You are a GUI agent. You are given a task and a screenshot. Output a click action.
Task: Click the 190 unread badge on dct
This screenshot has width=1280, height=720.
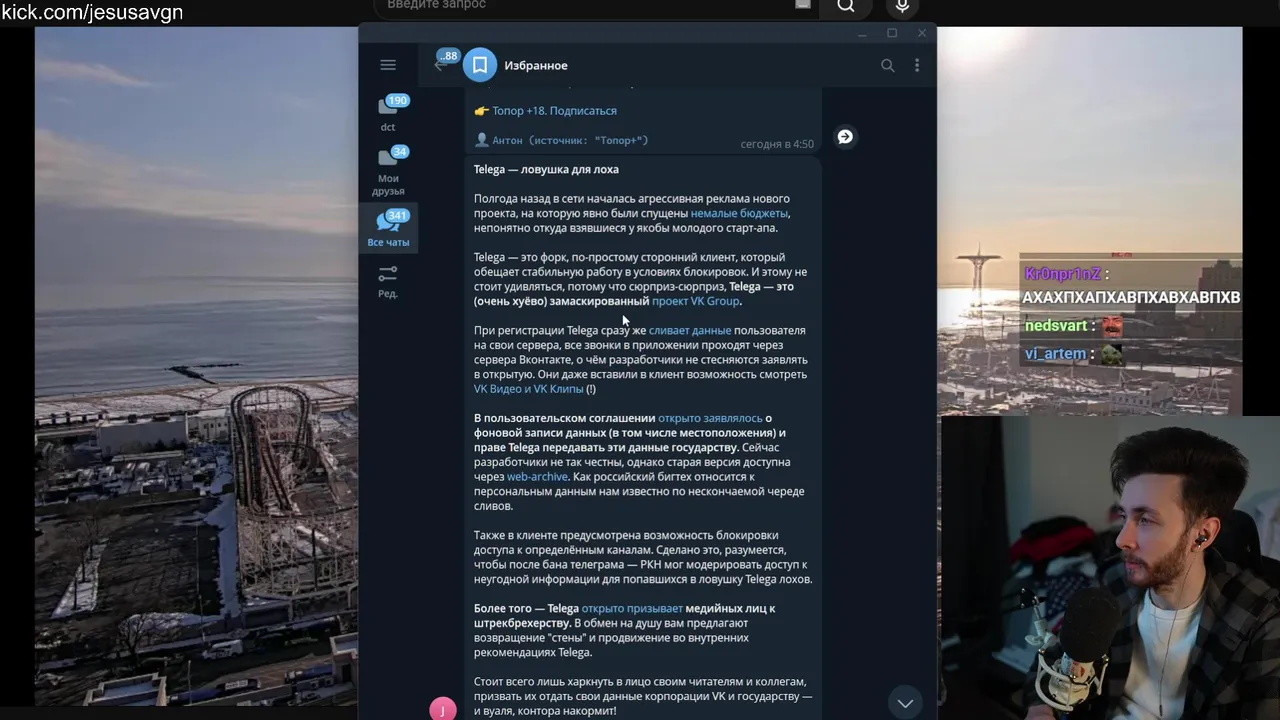tap(398, 100)
